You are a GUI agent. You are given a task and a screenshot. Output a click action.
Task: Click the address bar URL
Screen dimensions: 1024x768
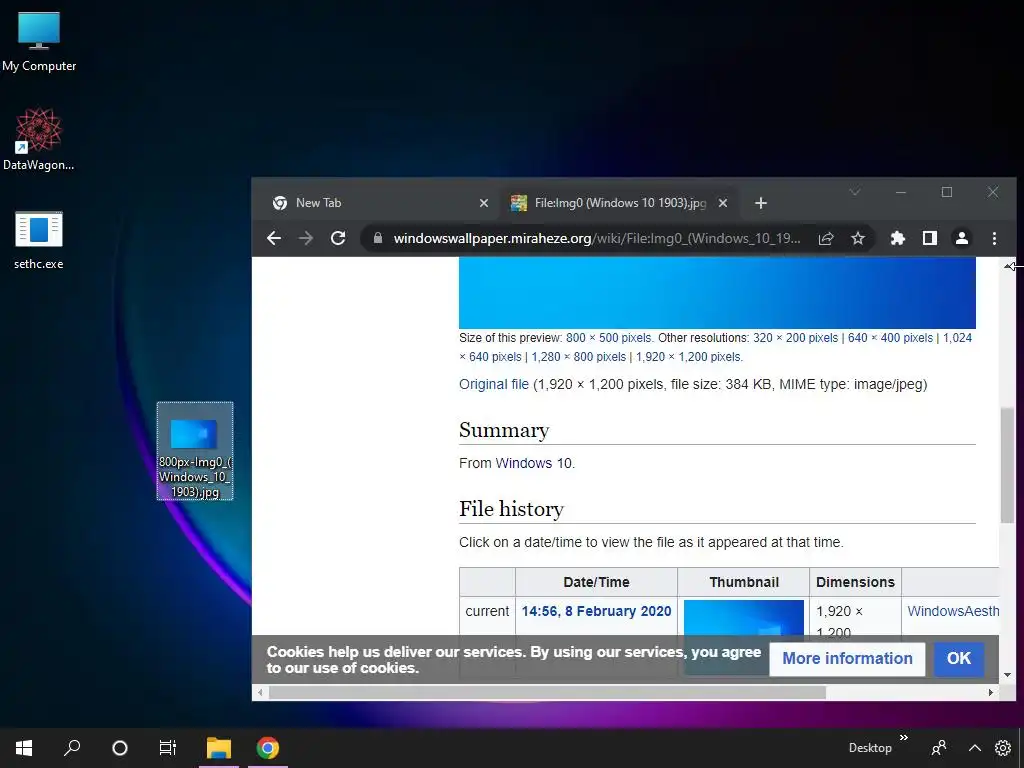(x=596, y=238)
